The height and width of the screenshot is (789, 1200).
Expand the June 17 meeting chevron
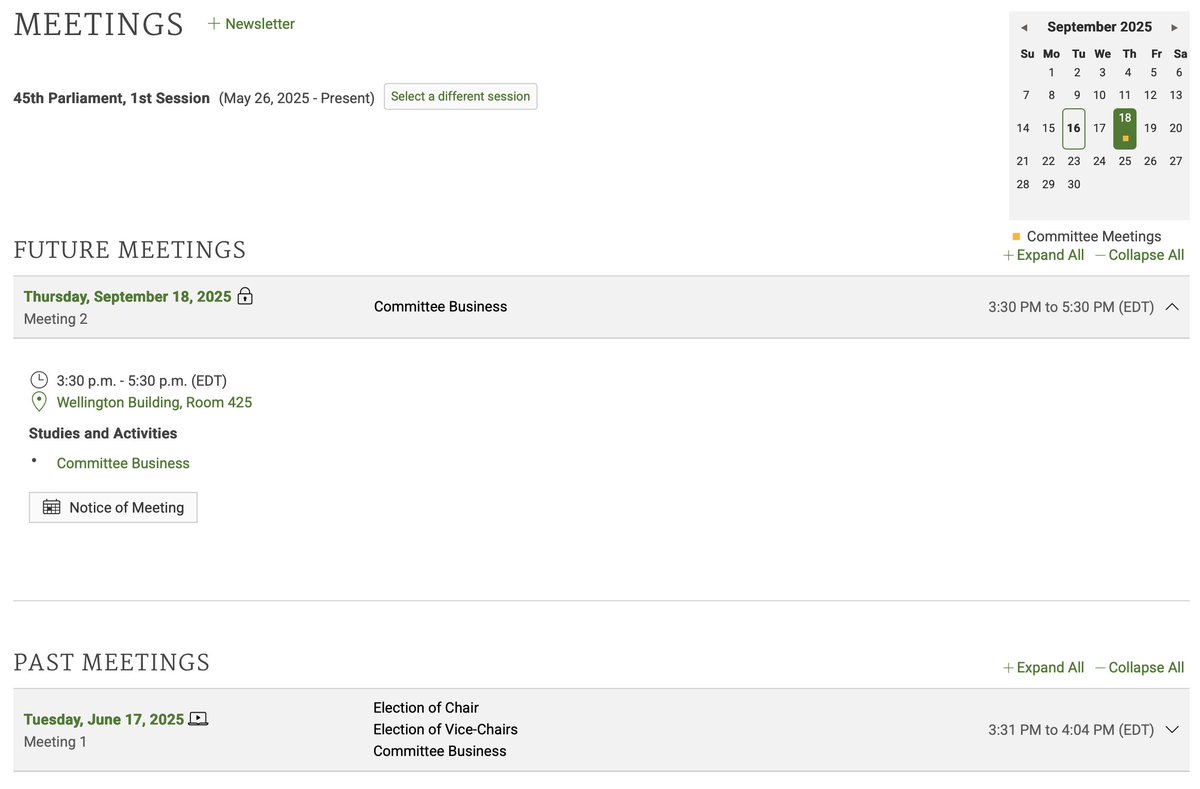point(1173,730)
